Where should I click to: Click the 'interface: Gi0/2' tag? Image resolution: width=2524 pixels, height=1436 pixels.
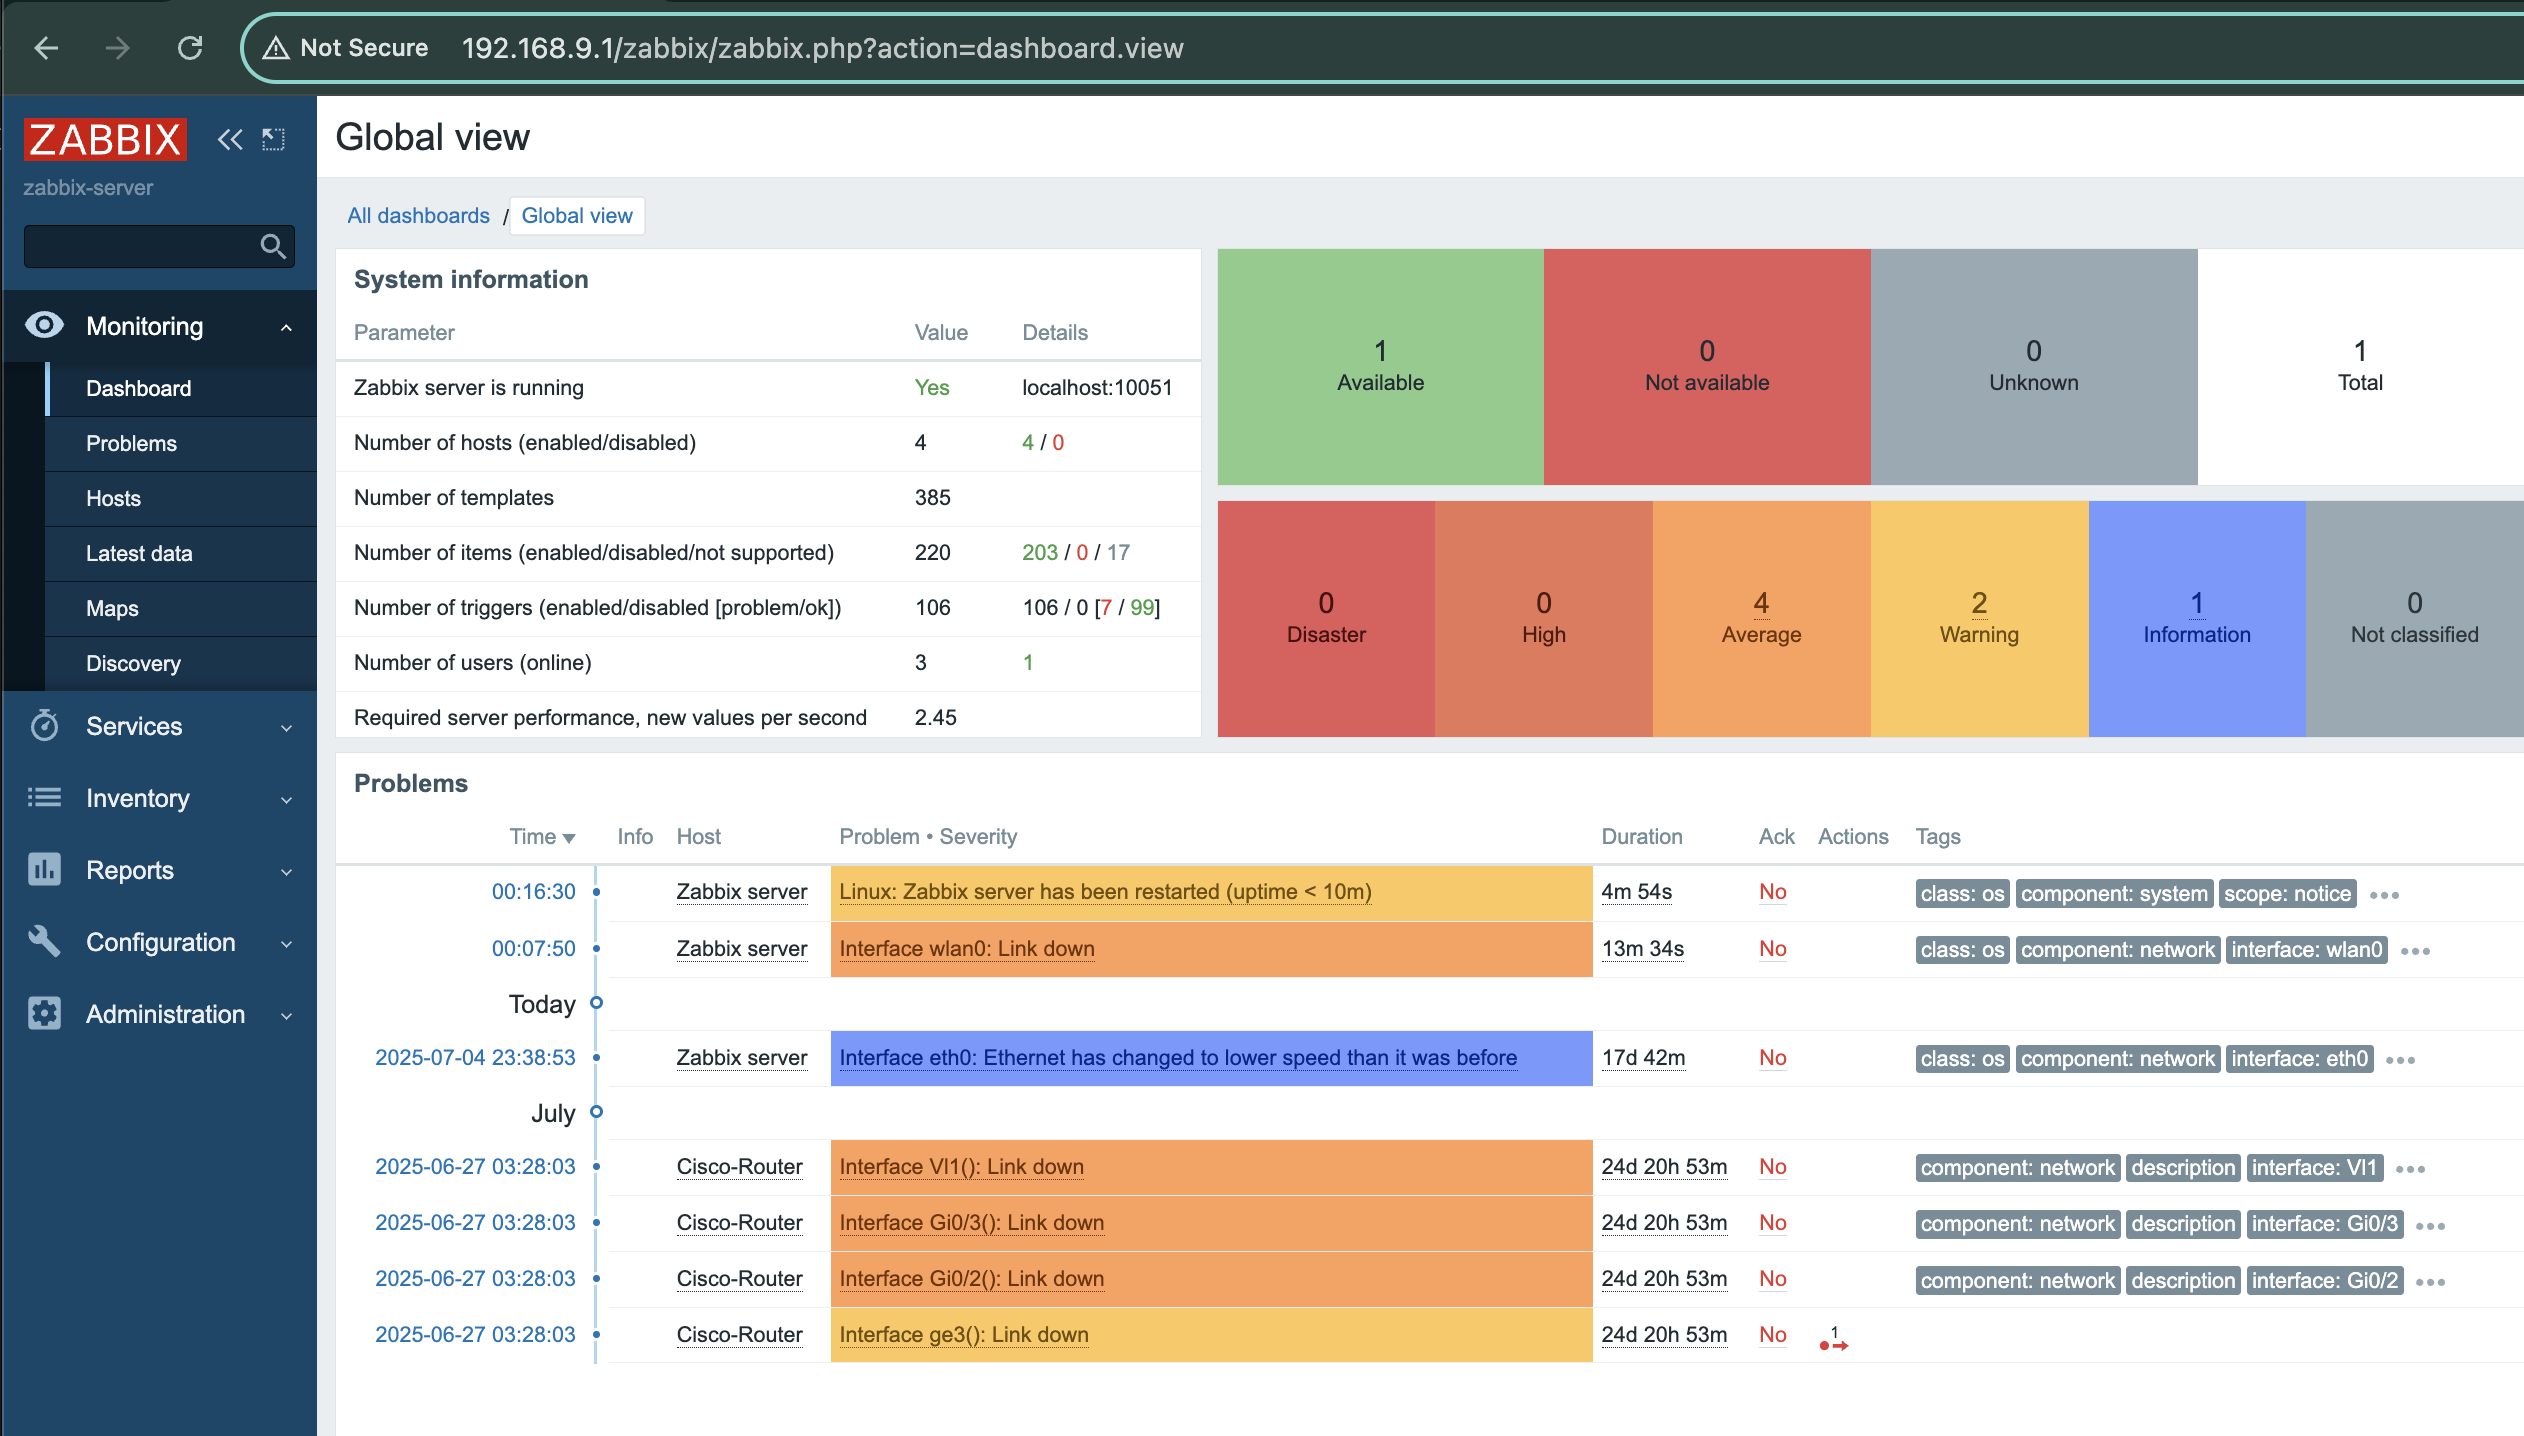(2324, 1280)
